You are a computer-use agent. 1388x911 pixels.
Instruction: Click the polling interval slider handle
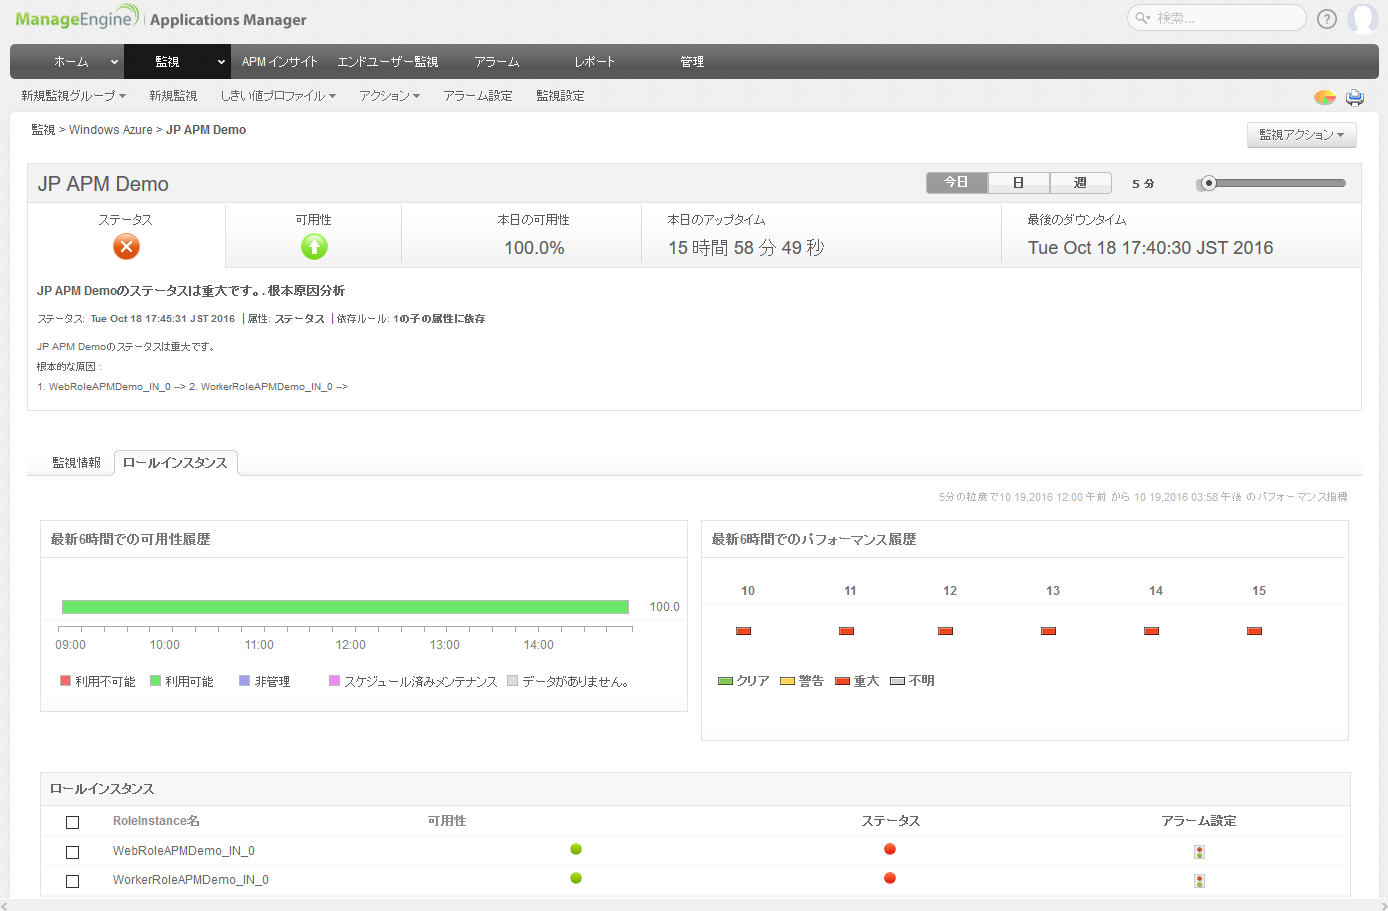coord(1208,183)
